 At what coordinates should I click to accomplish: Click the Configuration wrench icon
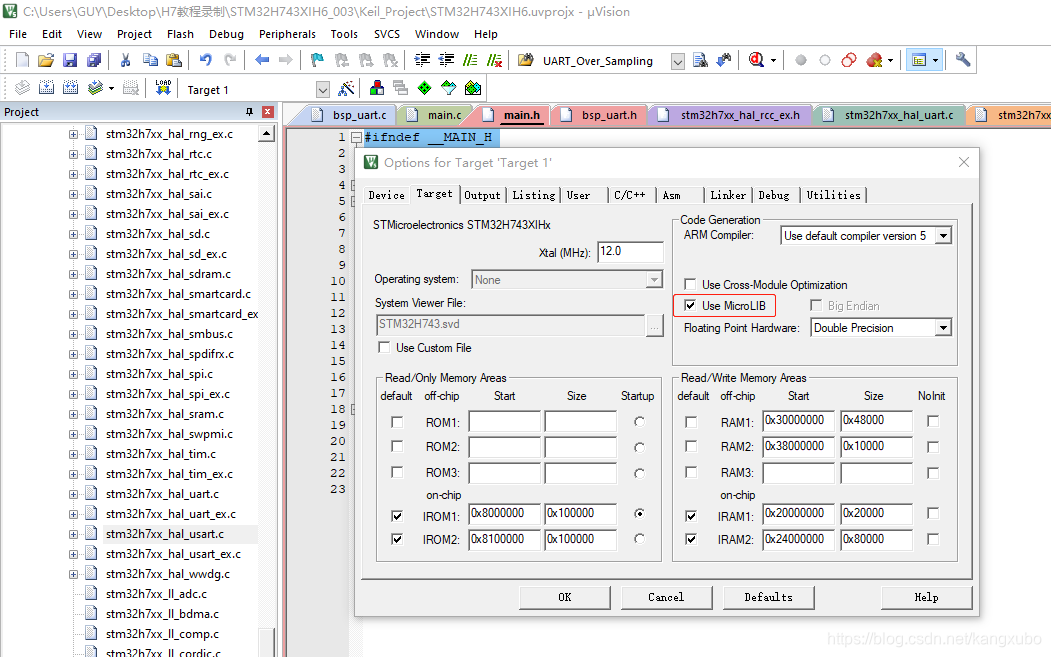pos(963,60)
